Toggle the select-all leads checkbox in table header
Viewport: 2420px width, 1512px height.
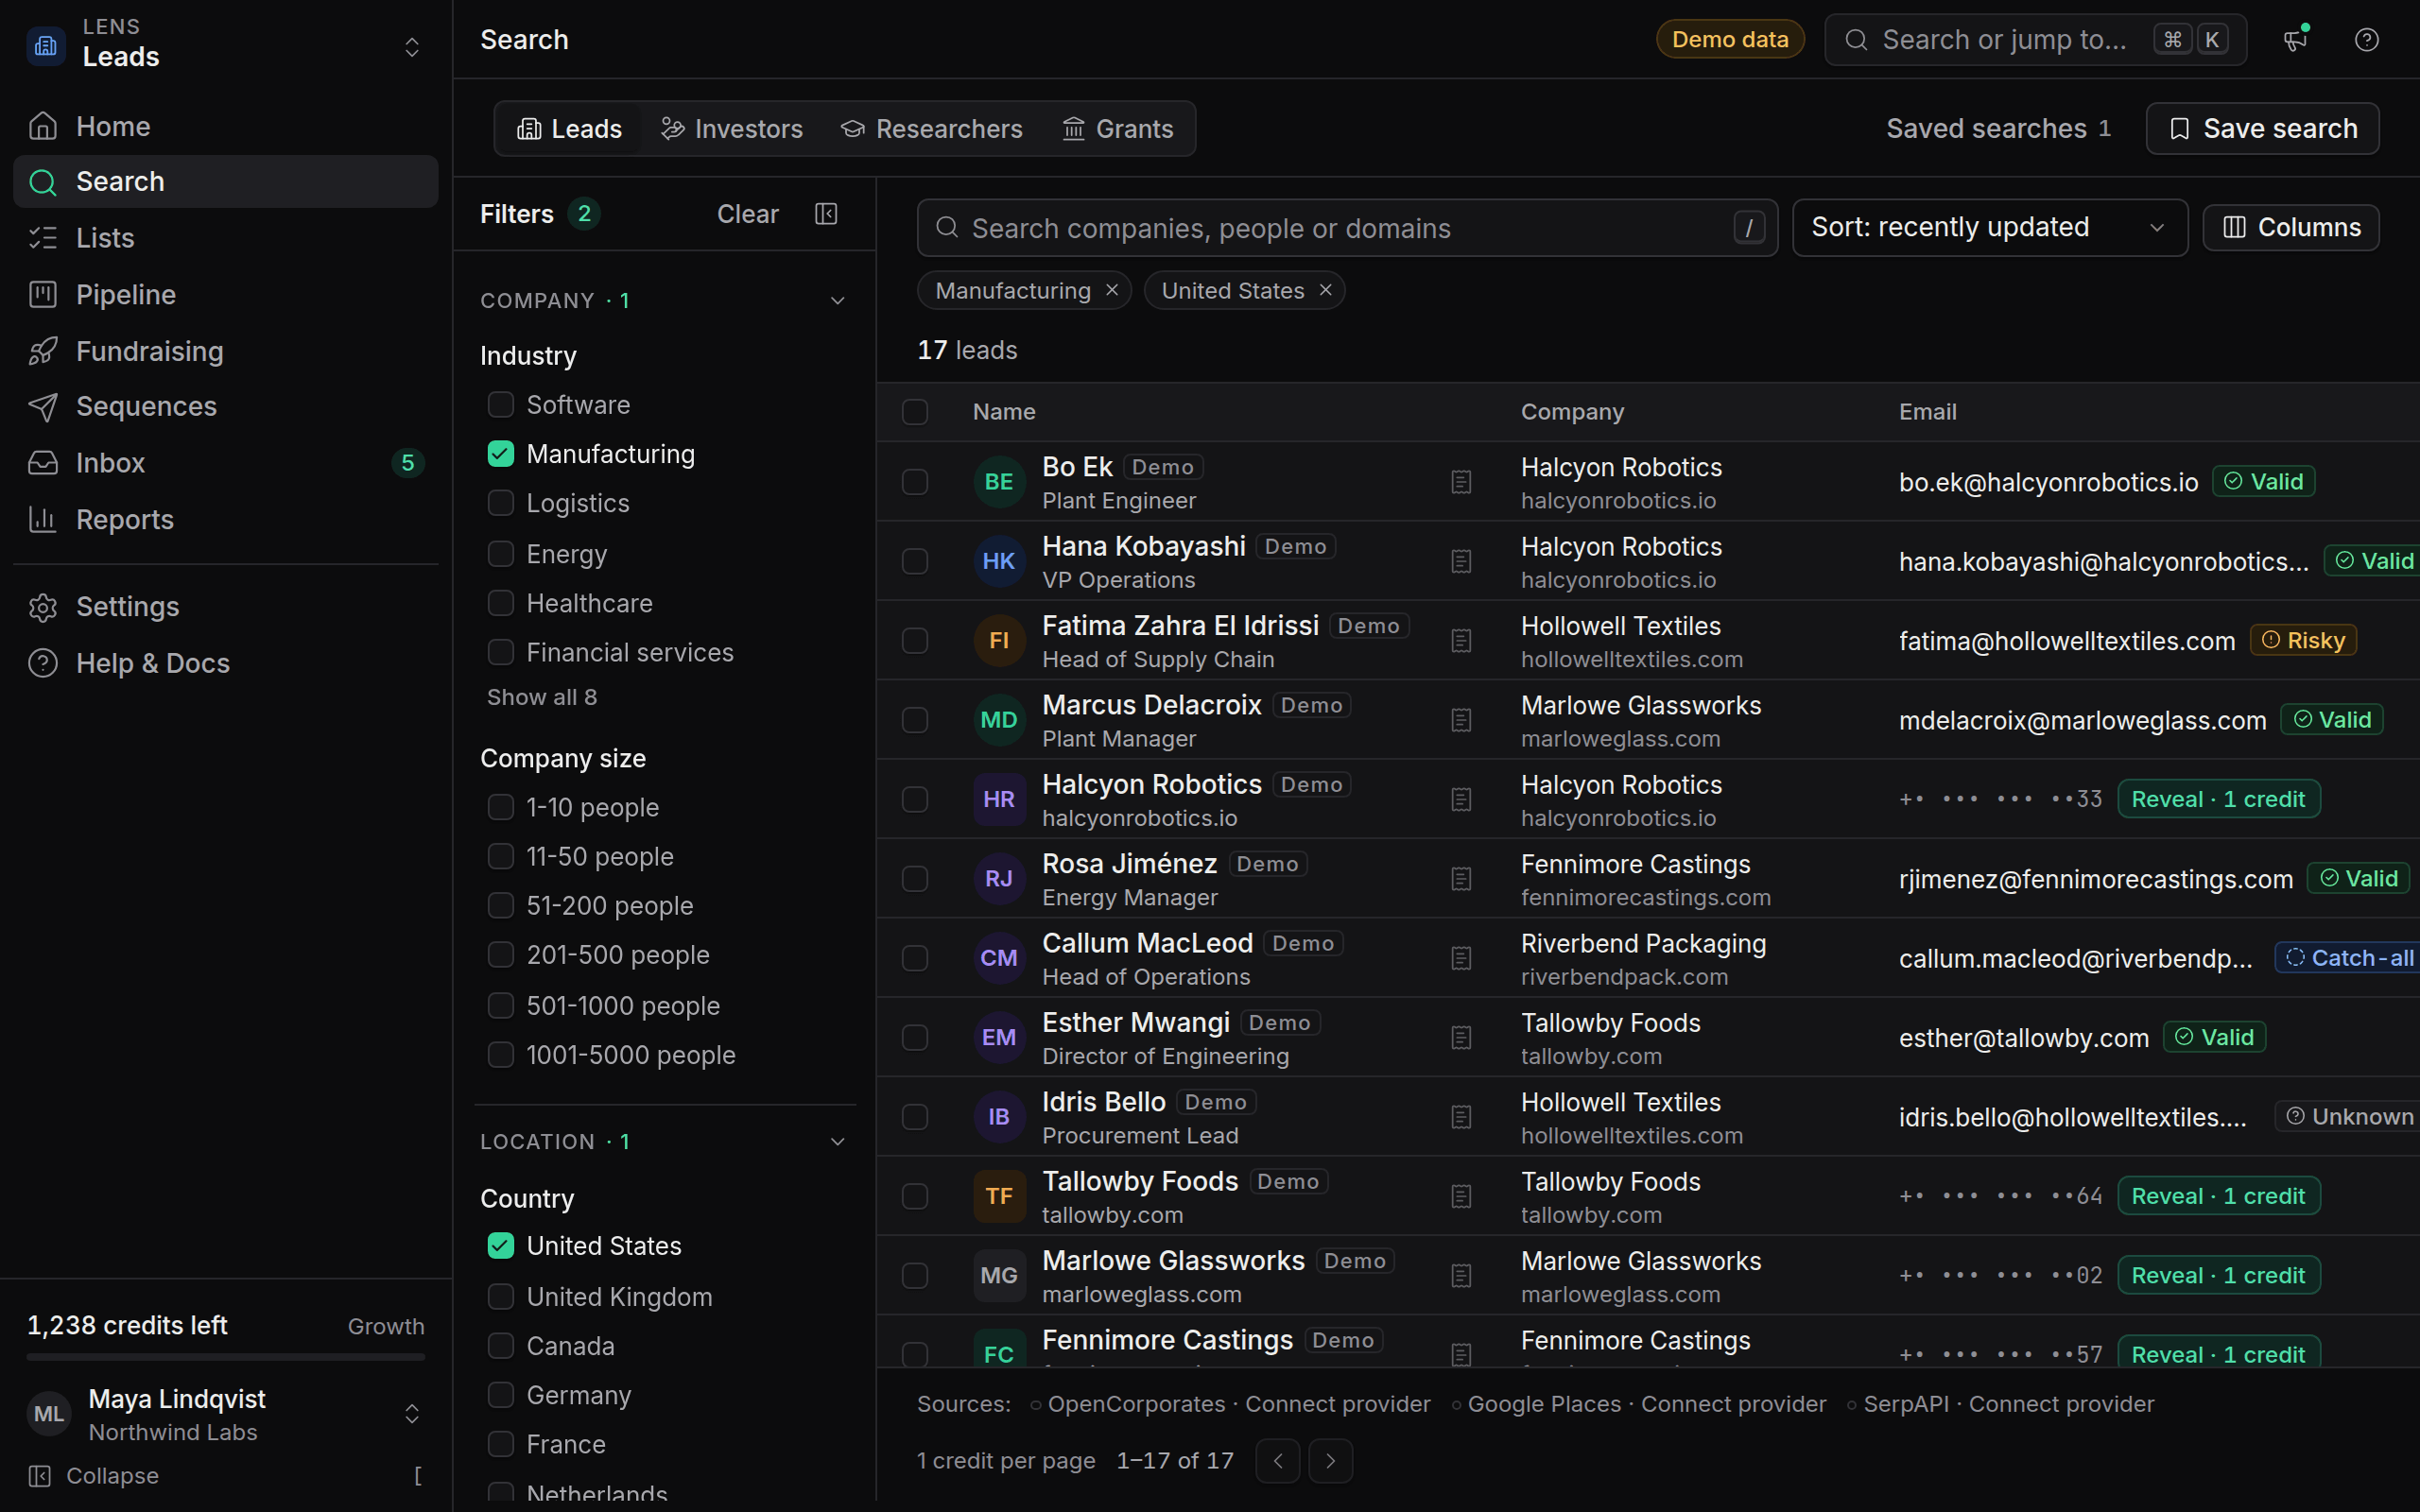(915, 412)
